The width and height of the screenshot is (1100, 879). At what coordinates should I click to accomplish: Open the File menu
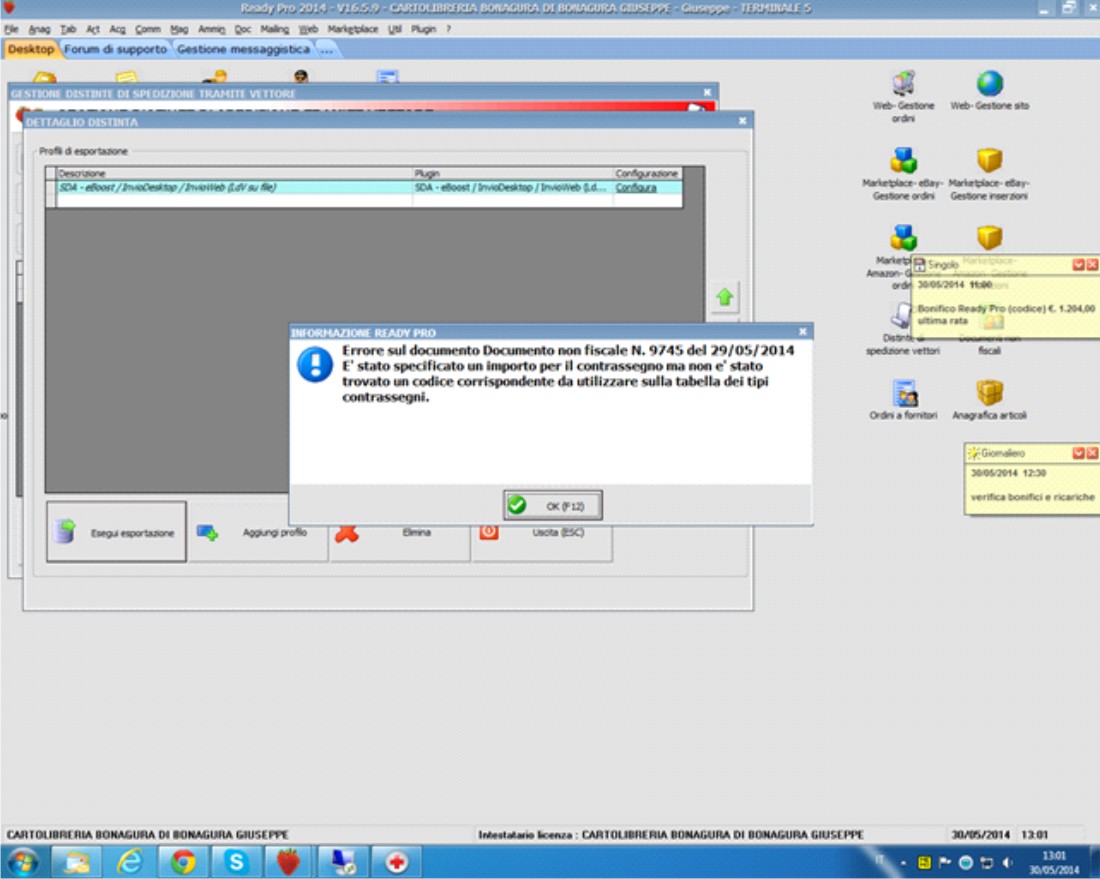point(11,29)
